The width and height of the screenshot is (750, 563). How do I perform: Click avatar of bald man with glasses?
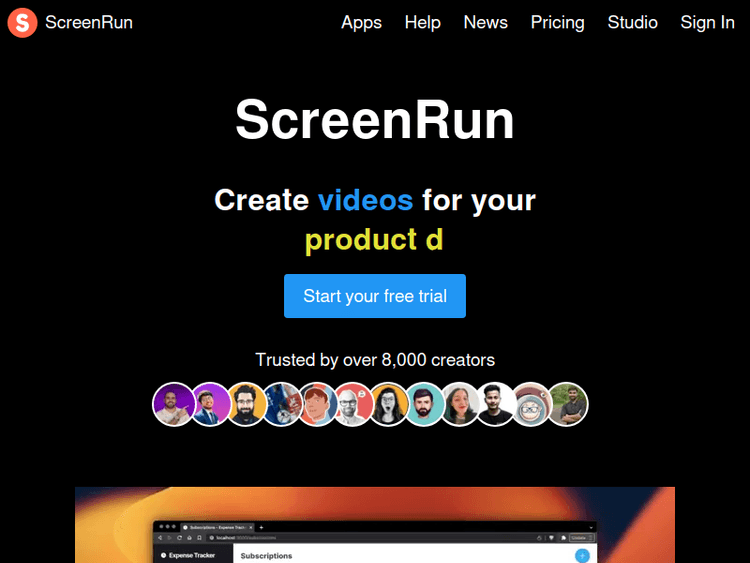[353, 404]
